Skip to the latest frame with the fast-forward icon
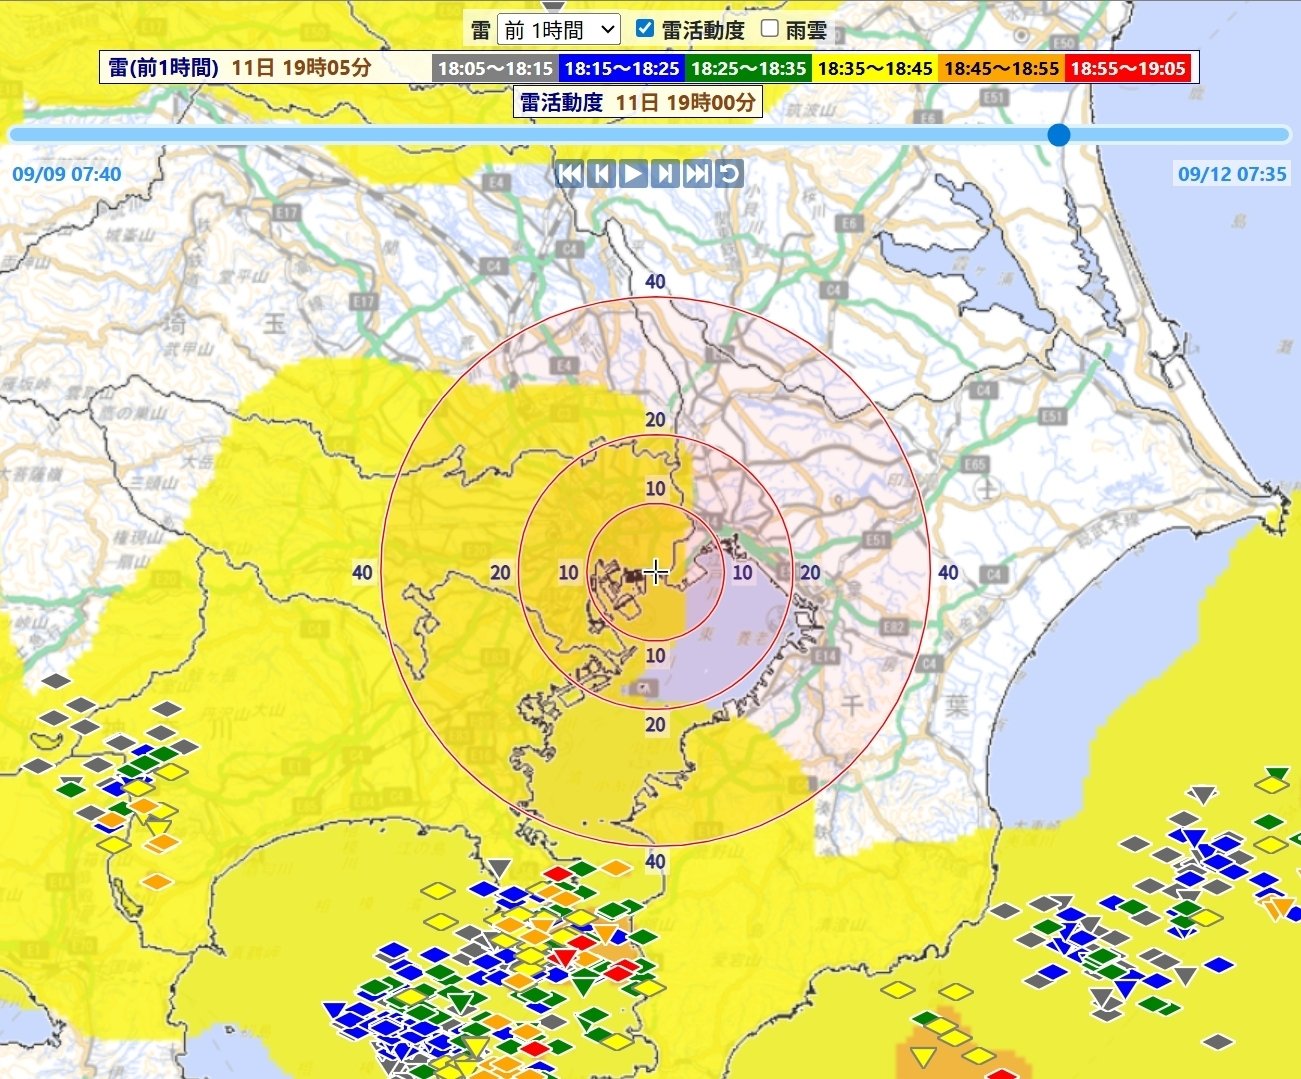Screen dimensions: 1301x1079 coord(697,174)
